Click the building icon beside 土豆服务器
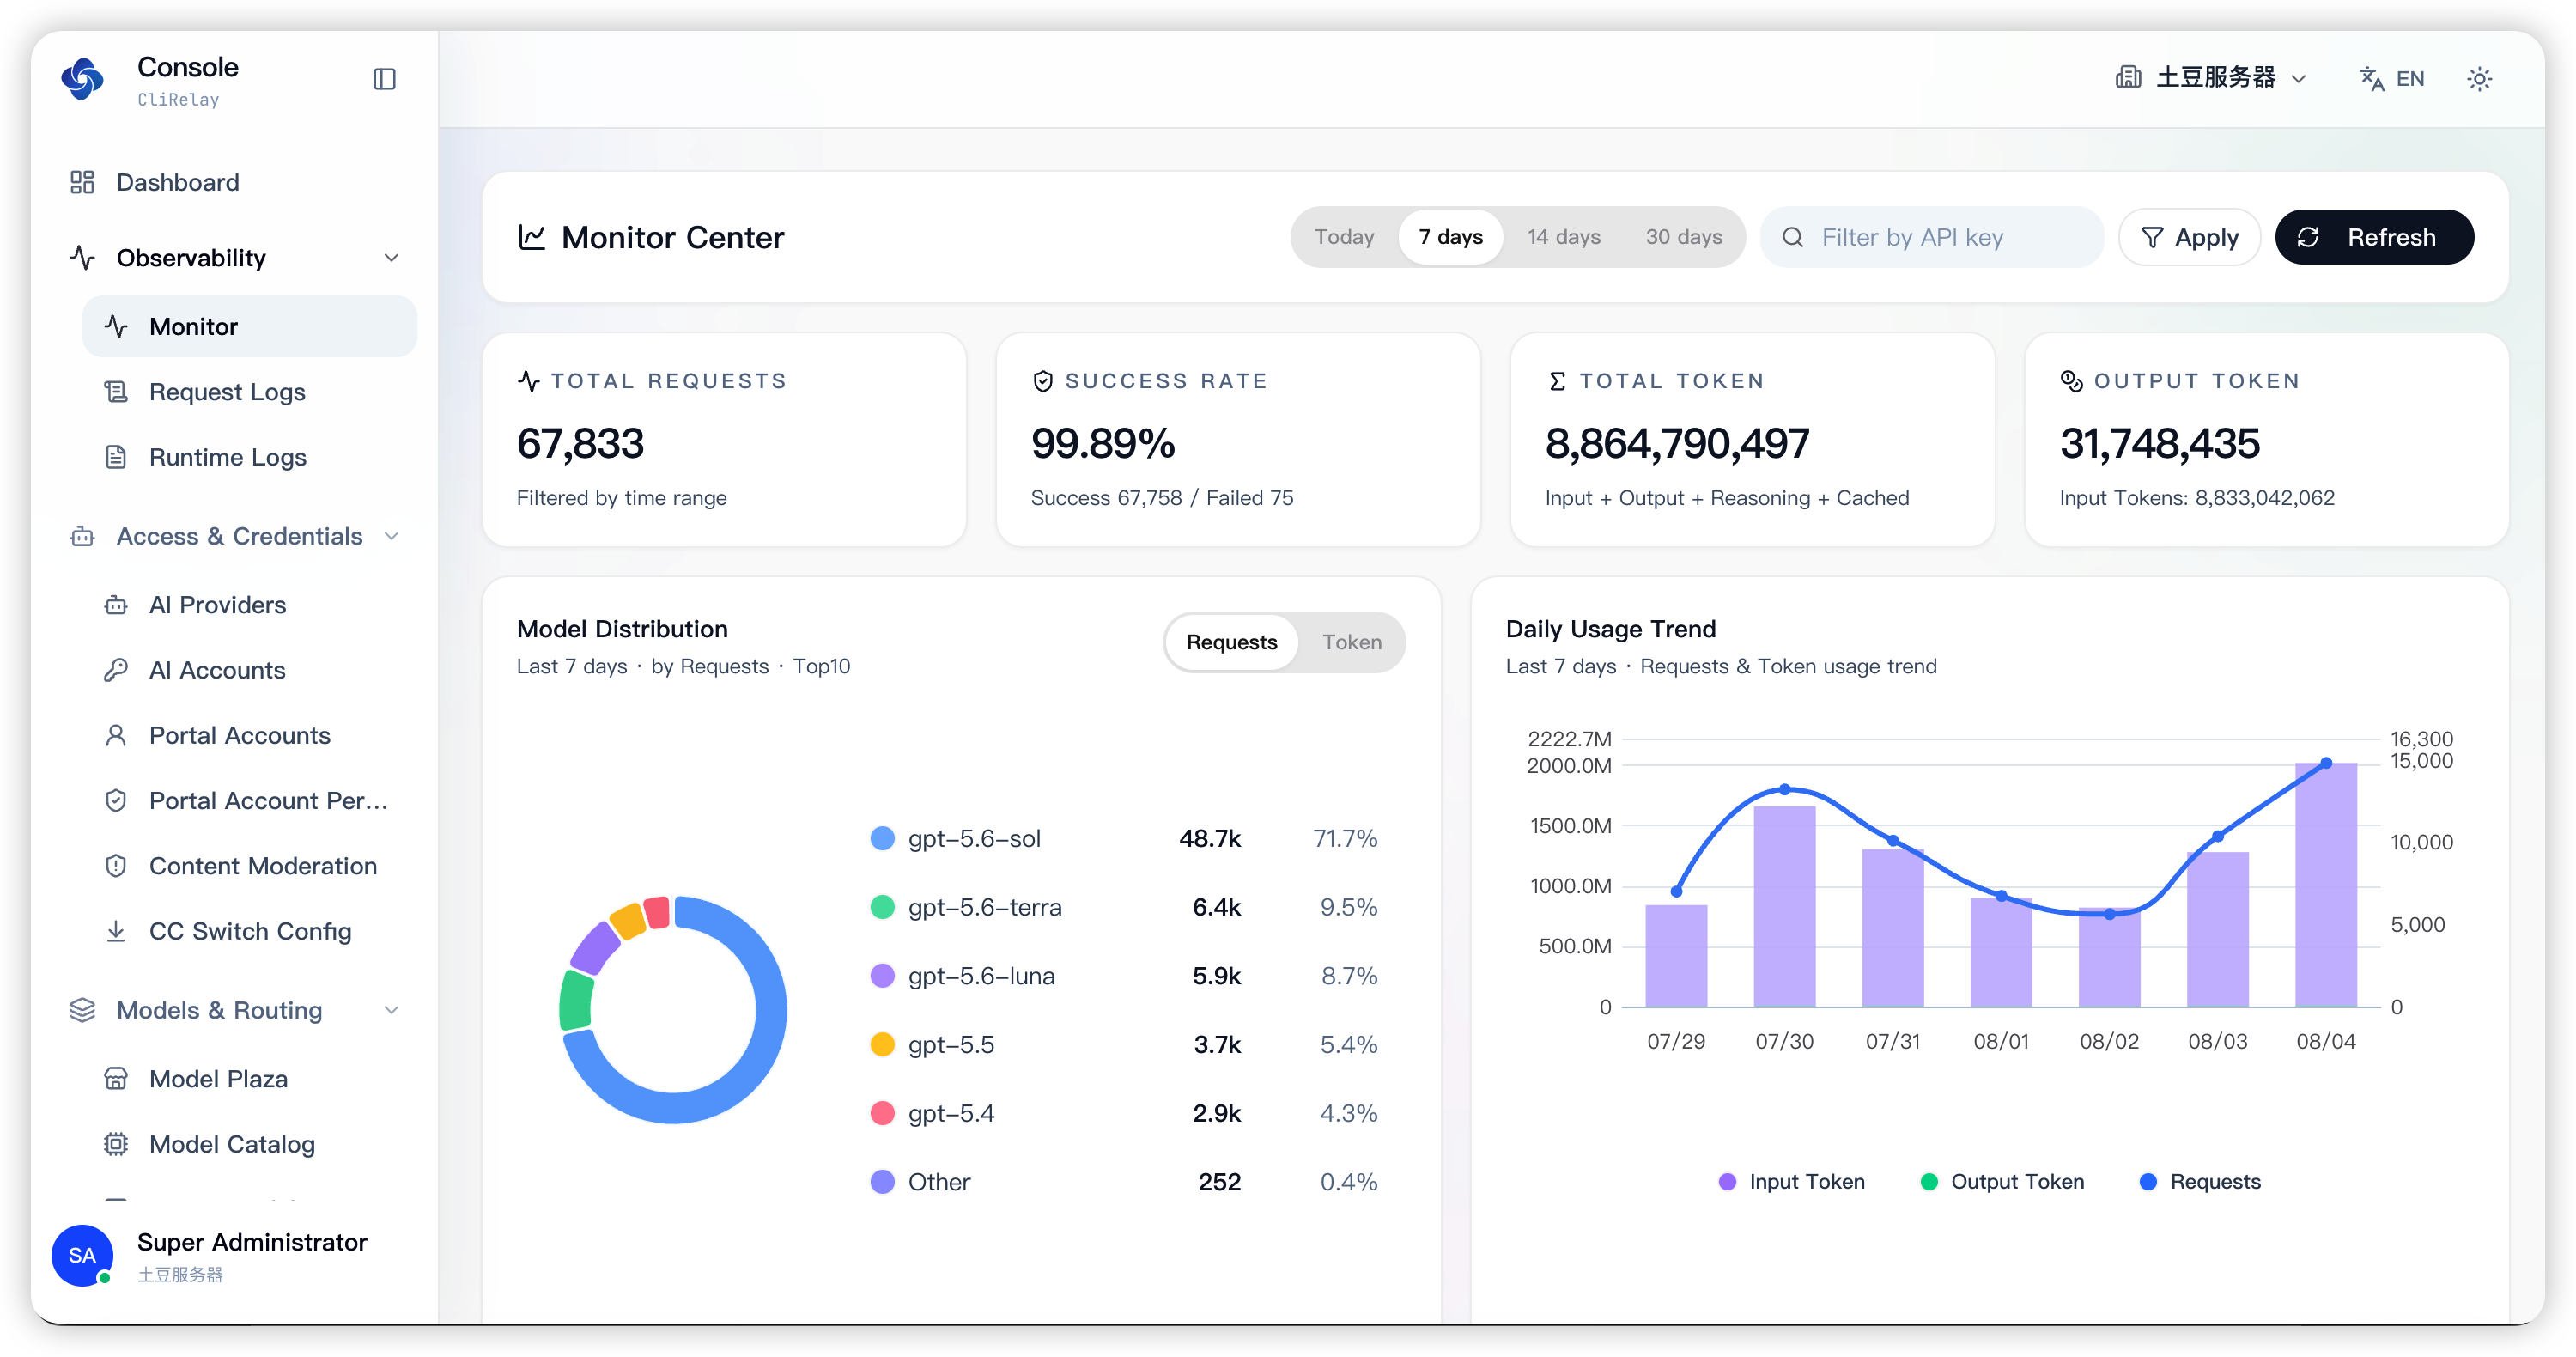Screen dimensions: 2576x1357 2128,78
